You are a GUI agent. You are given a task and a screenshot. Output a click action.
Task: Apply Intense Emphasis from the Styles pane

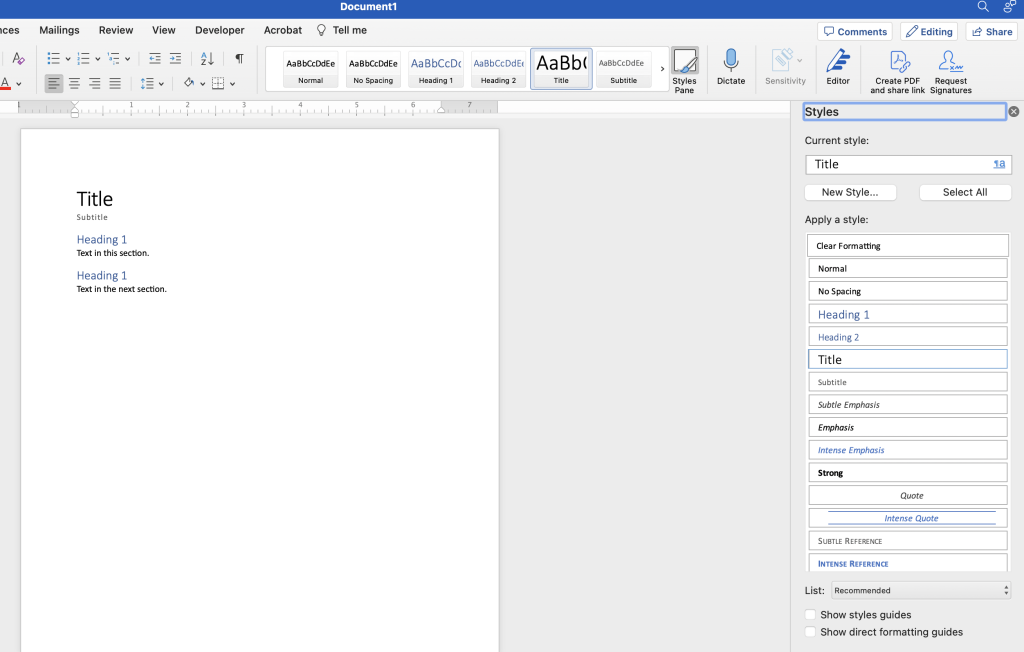[x=908, y=450]
